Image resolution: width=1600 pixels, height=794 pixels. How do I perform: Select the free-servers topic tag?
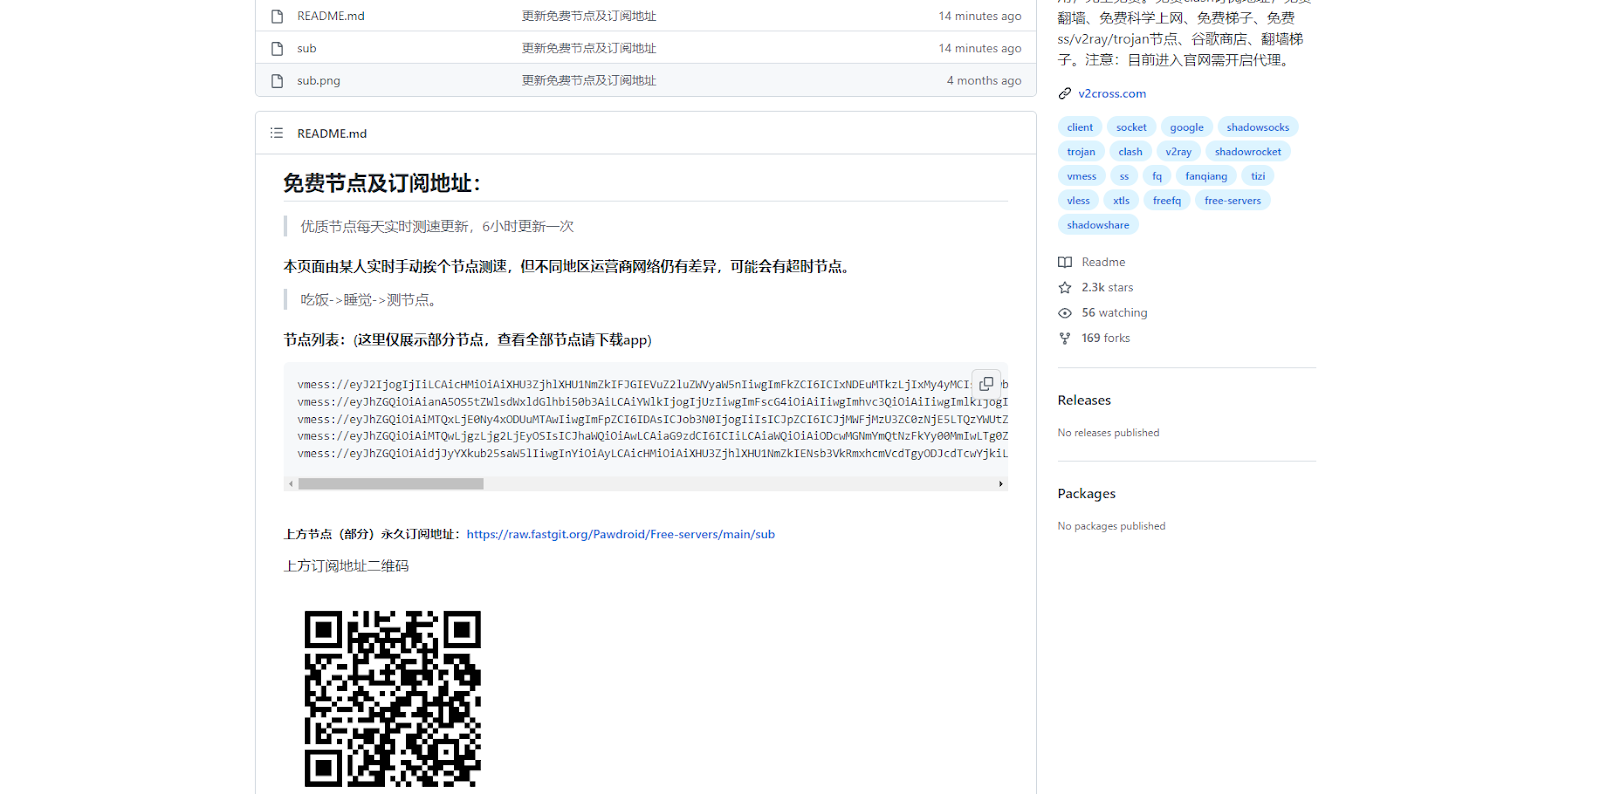pyautogui.click(x=1232, y=201)
